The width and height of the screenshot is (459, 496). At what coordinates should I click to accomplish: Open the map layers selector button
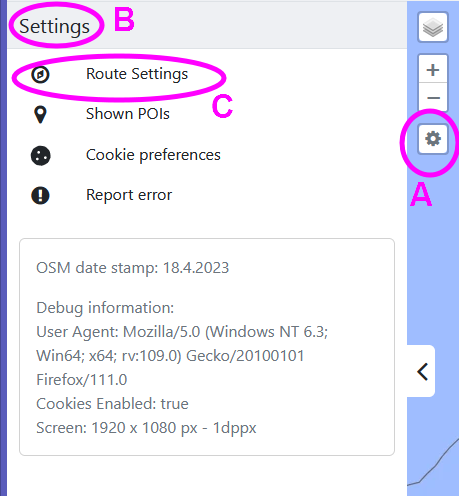pos(433,27)
